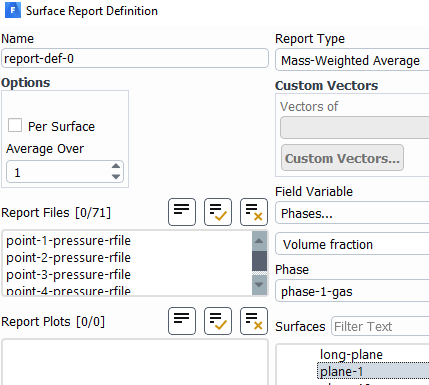
Task: Enable the Per Surface checkbox
Action: pos(15,126)
